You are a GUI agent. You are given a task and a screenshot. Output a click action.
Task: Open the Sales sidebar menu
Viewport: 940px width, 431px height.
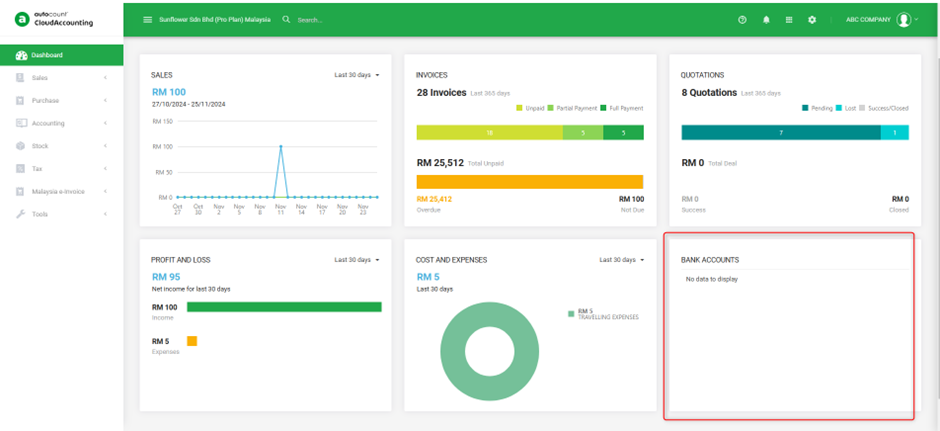click(x=62, y=78)
